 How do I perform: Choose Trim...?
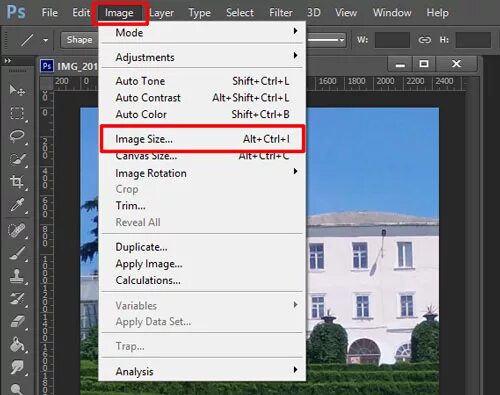coord(202,206)
